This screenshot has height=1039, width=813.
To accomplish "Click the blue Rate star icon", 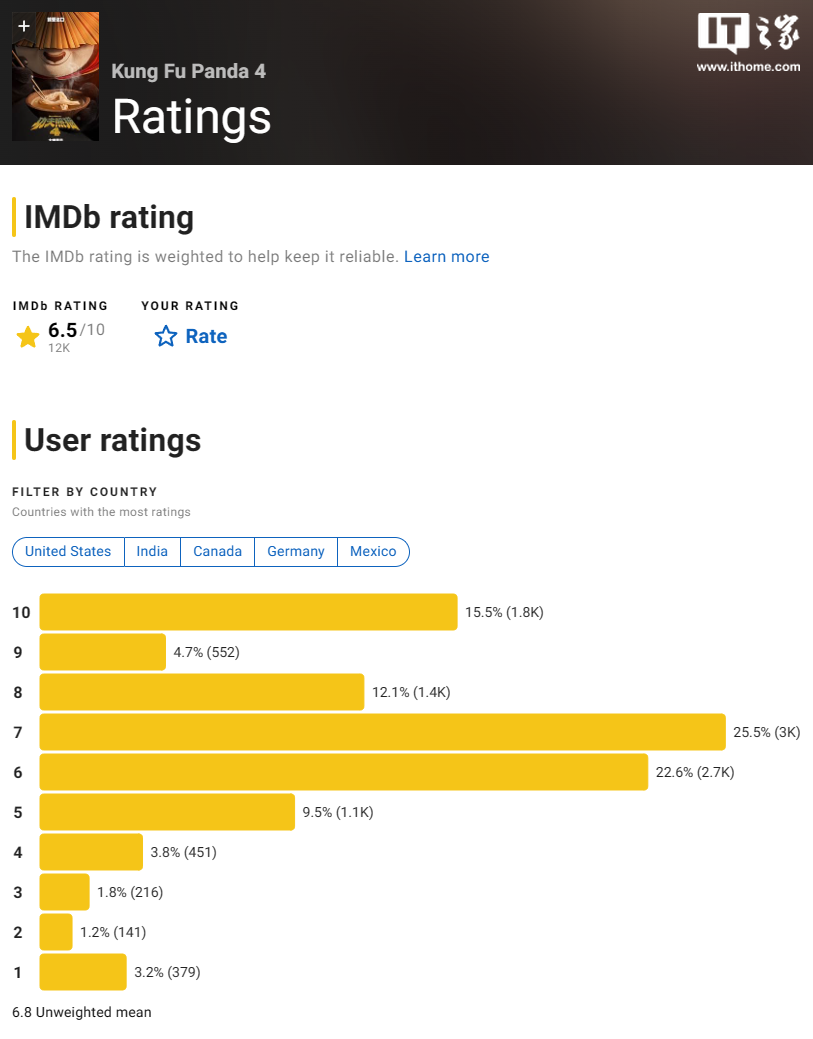I will click(165, 336).
